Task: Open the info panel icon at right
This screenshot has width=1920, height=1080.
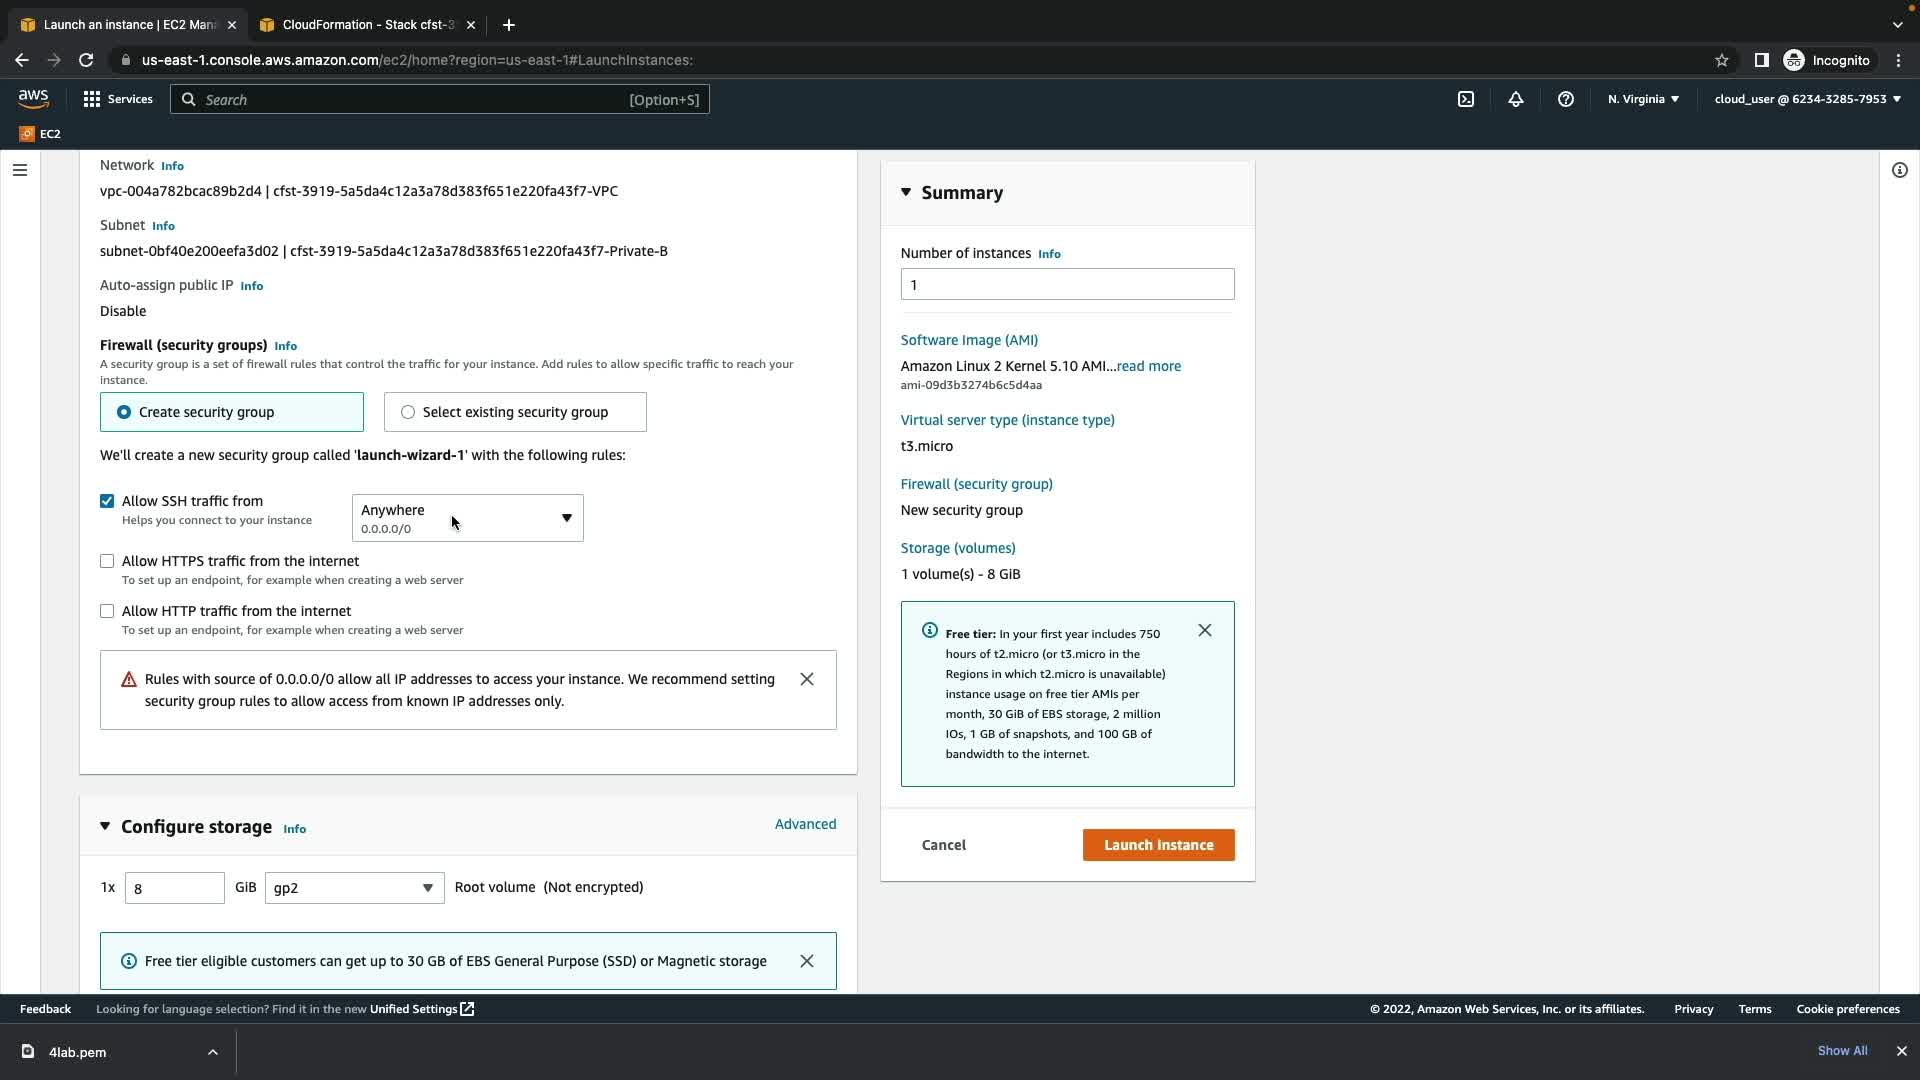Action: 1899,170
